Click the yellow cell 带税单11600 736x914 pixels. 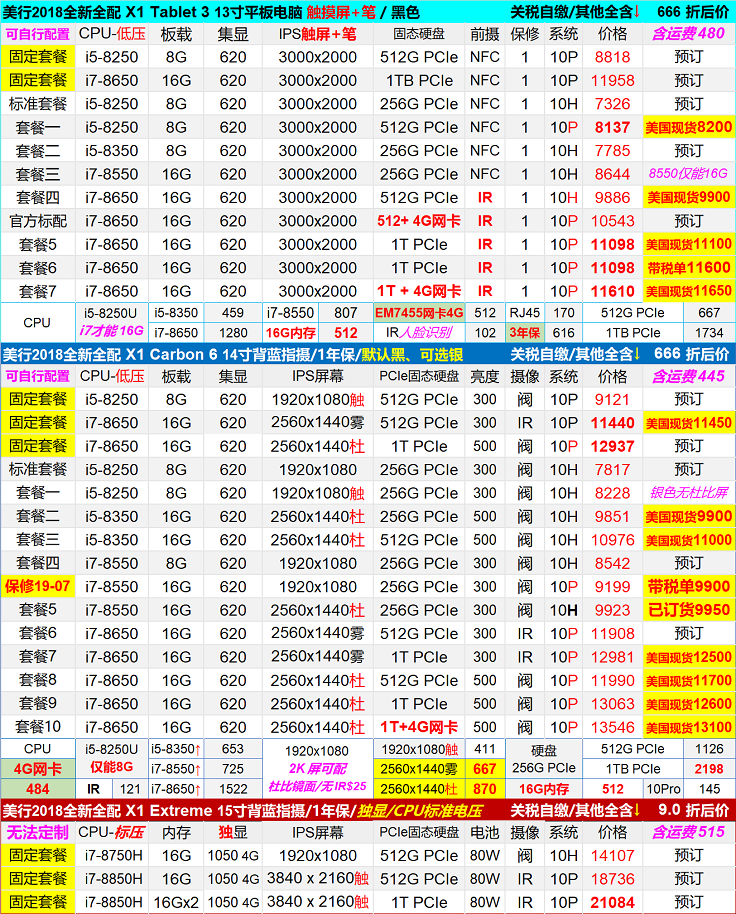pyautogui.click(x=688, y=268)
